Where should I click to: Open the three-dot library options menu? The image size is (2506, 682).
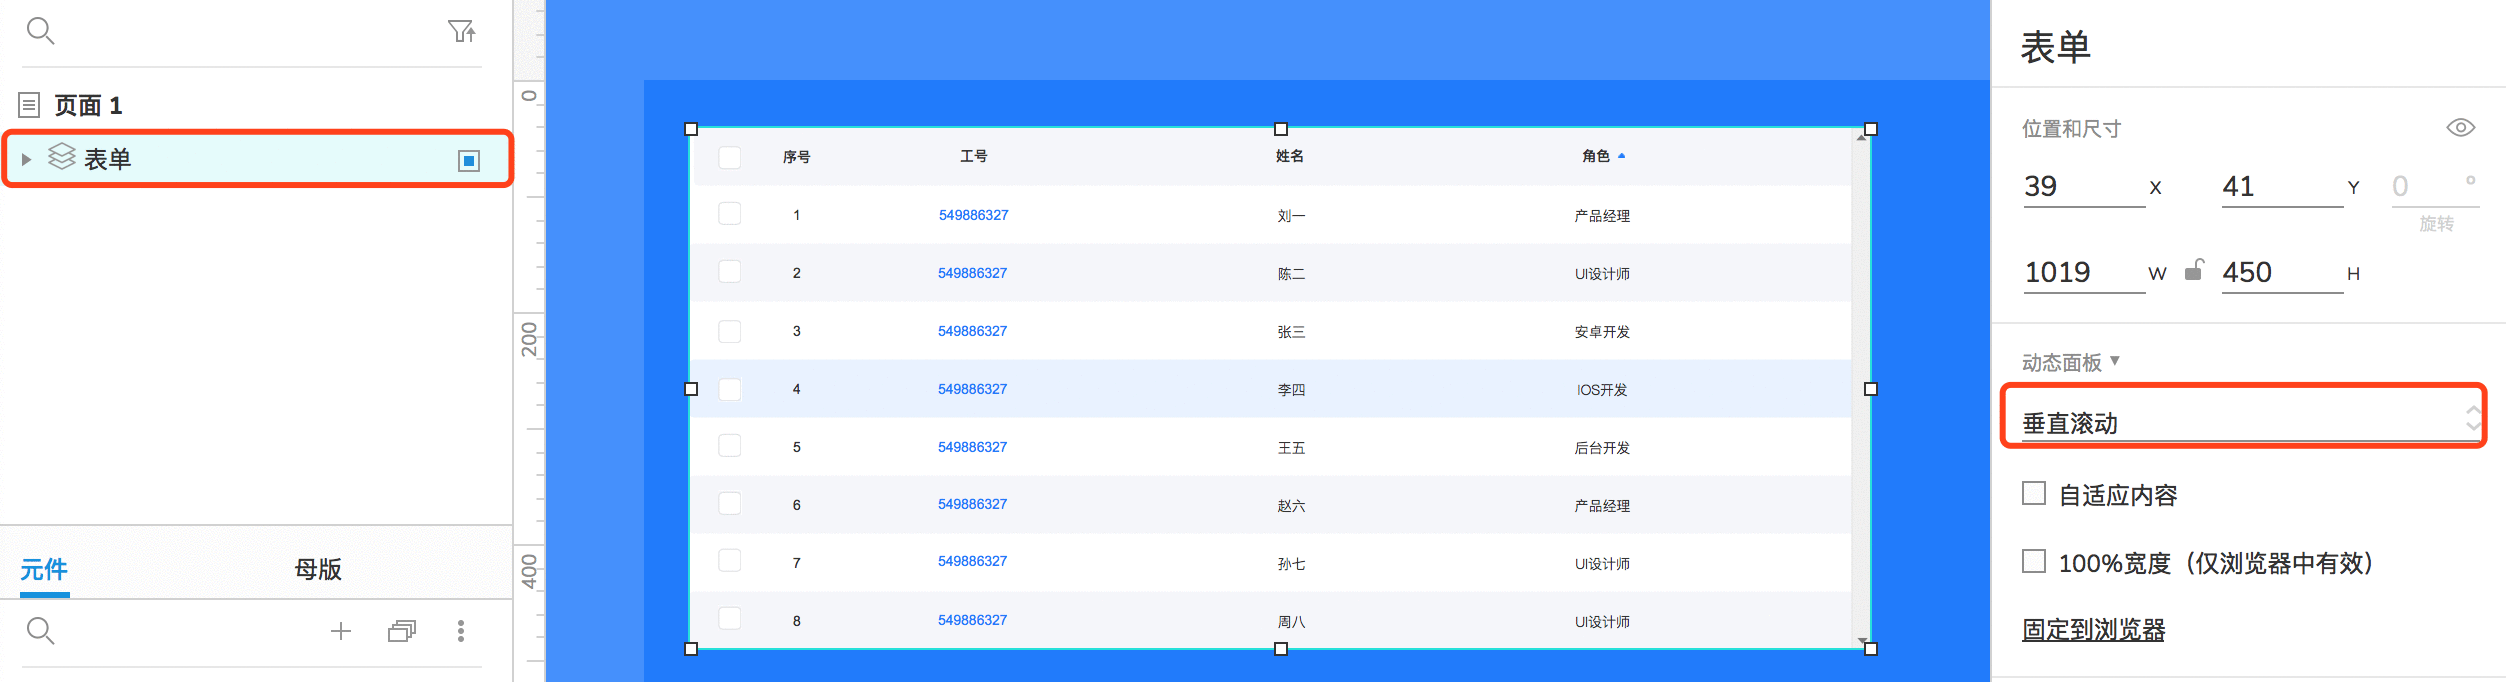(461, 630)
